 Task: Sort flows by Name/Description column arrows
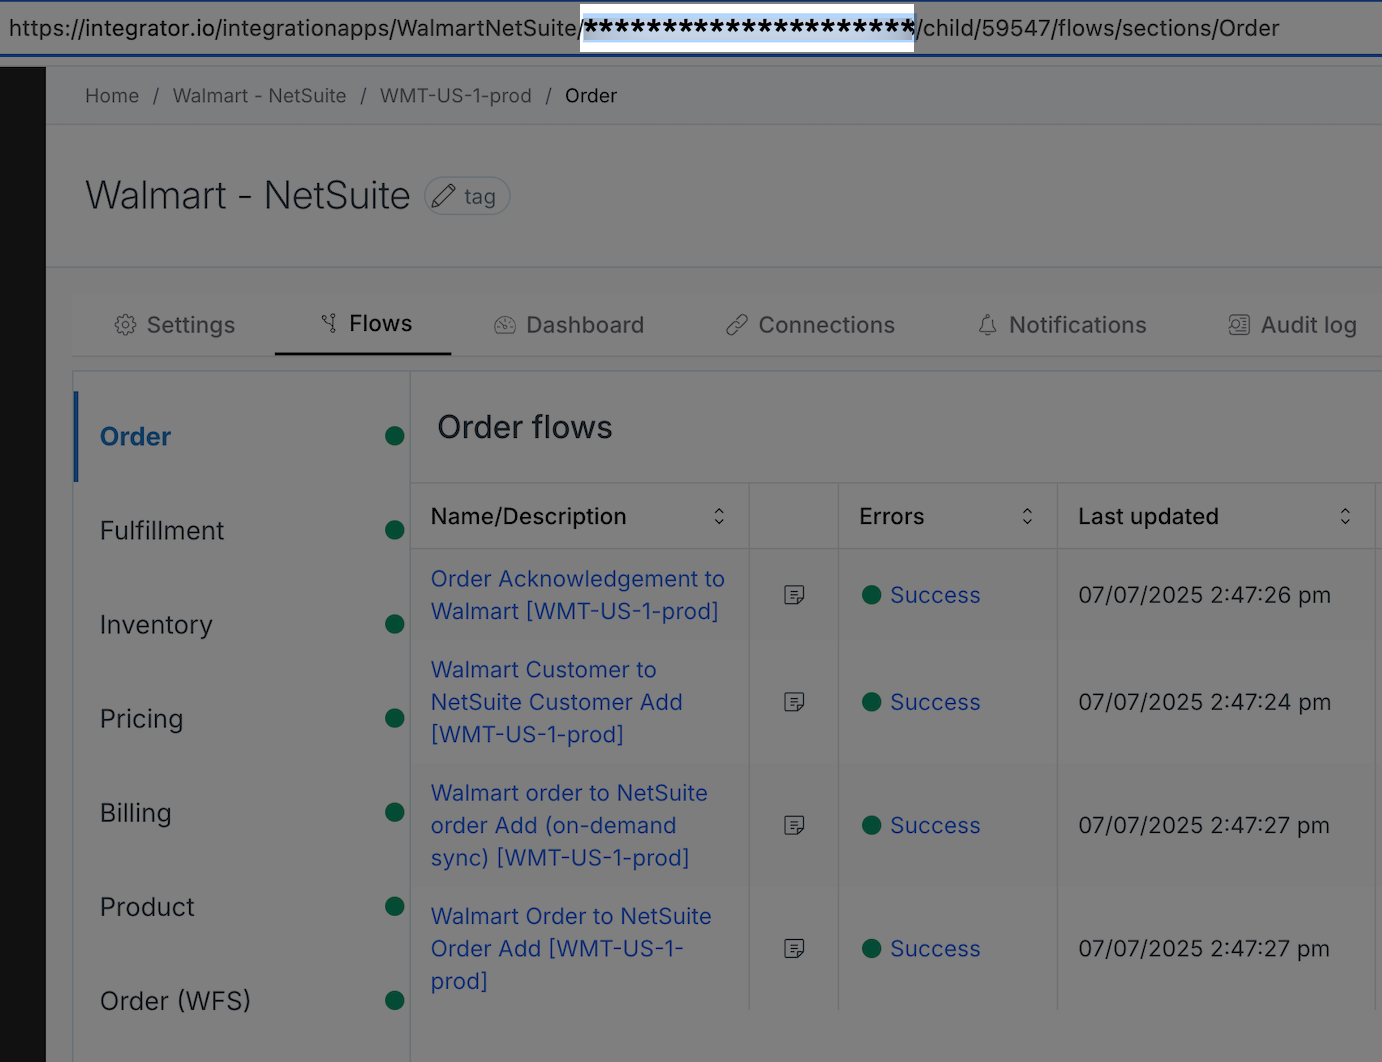tap(719, 516)
